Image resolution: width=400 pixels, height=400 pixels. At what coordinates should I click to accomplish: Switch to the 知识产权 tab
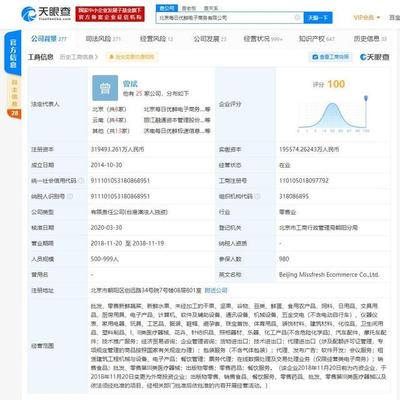[x=317, y=39]
